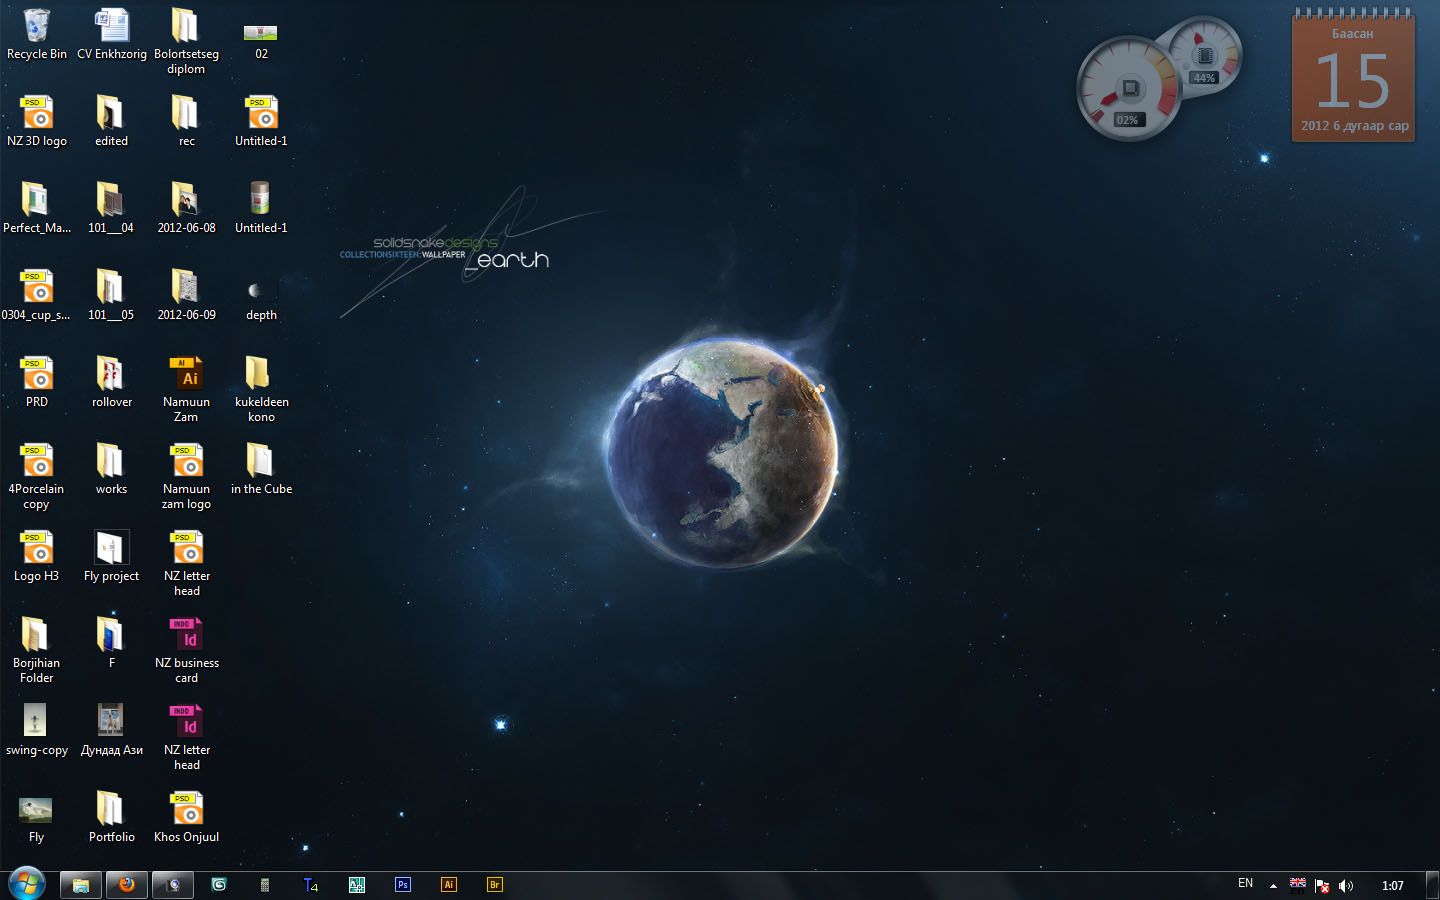Screen dimensions: 1440x900
Task: Launch Adobe Illustrator from the taskbar
Action: click(x=448, y=885)
